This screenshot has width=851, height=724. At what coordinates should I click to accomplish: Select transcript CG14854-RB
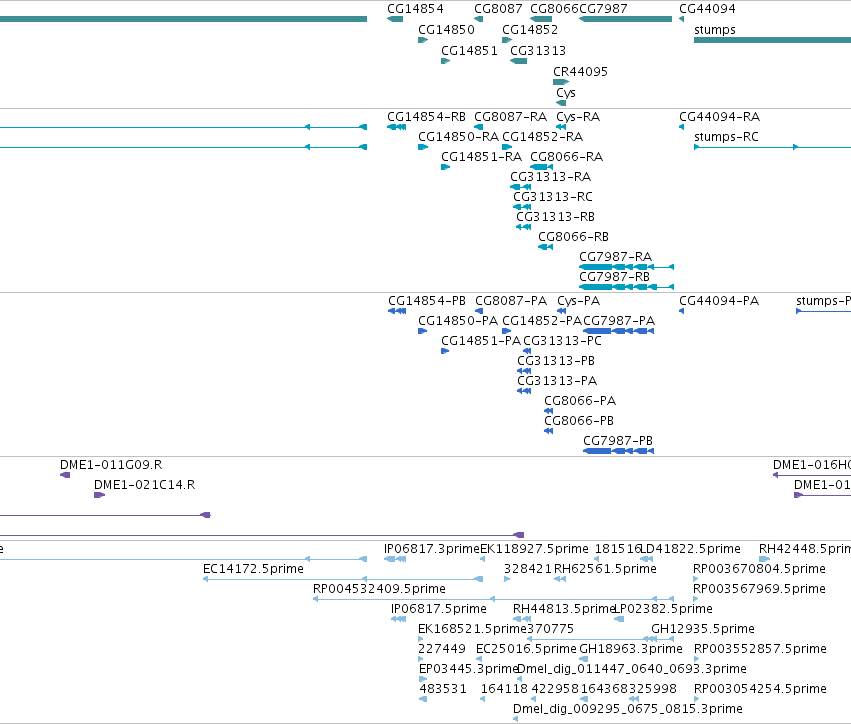click(x=426, y=117)
